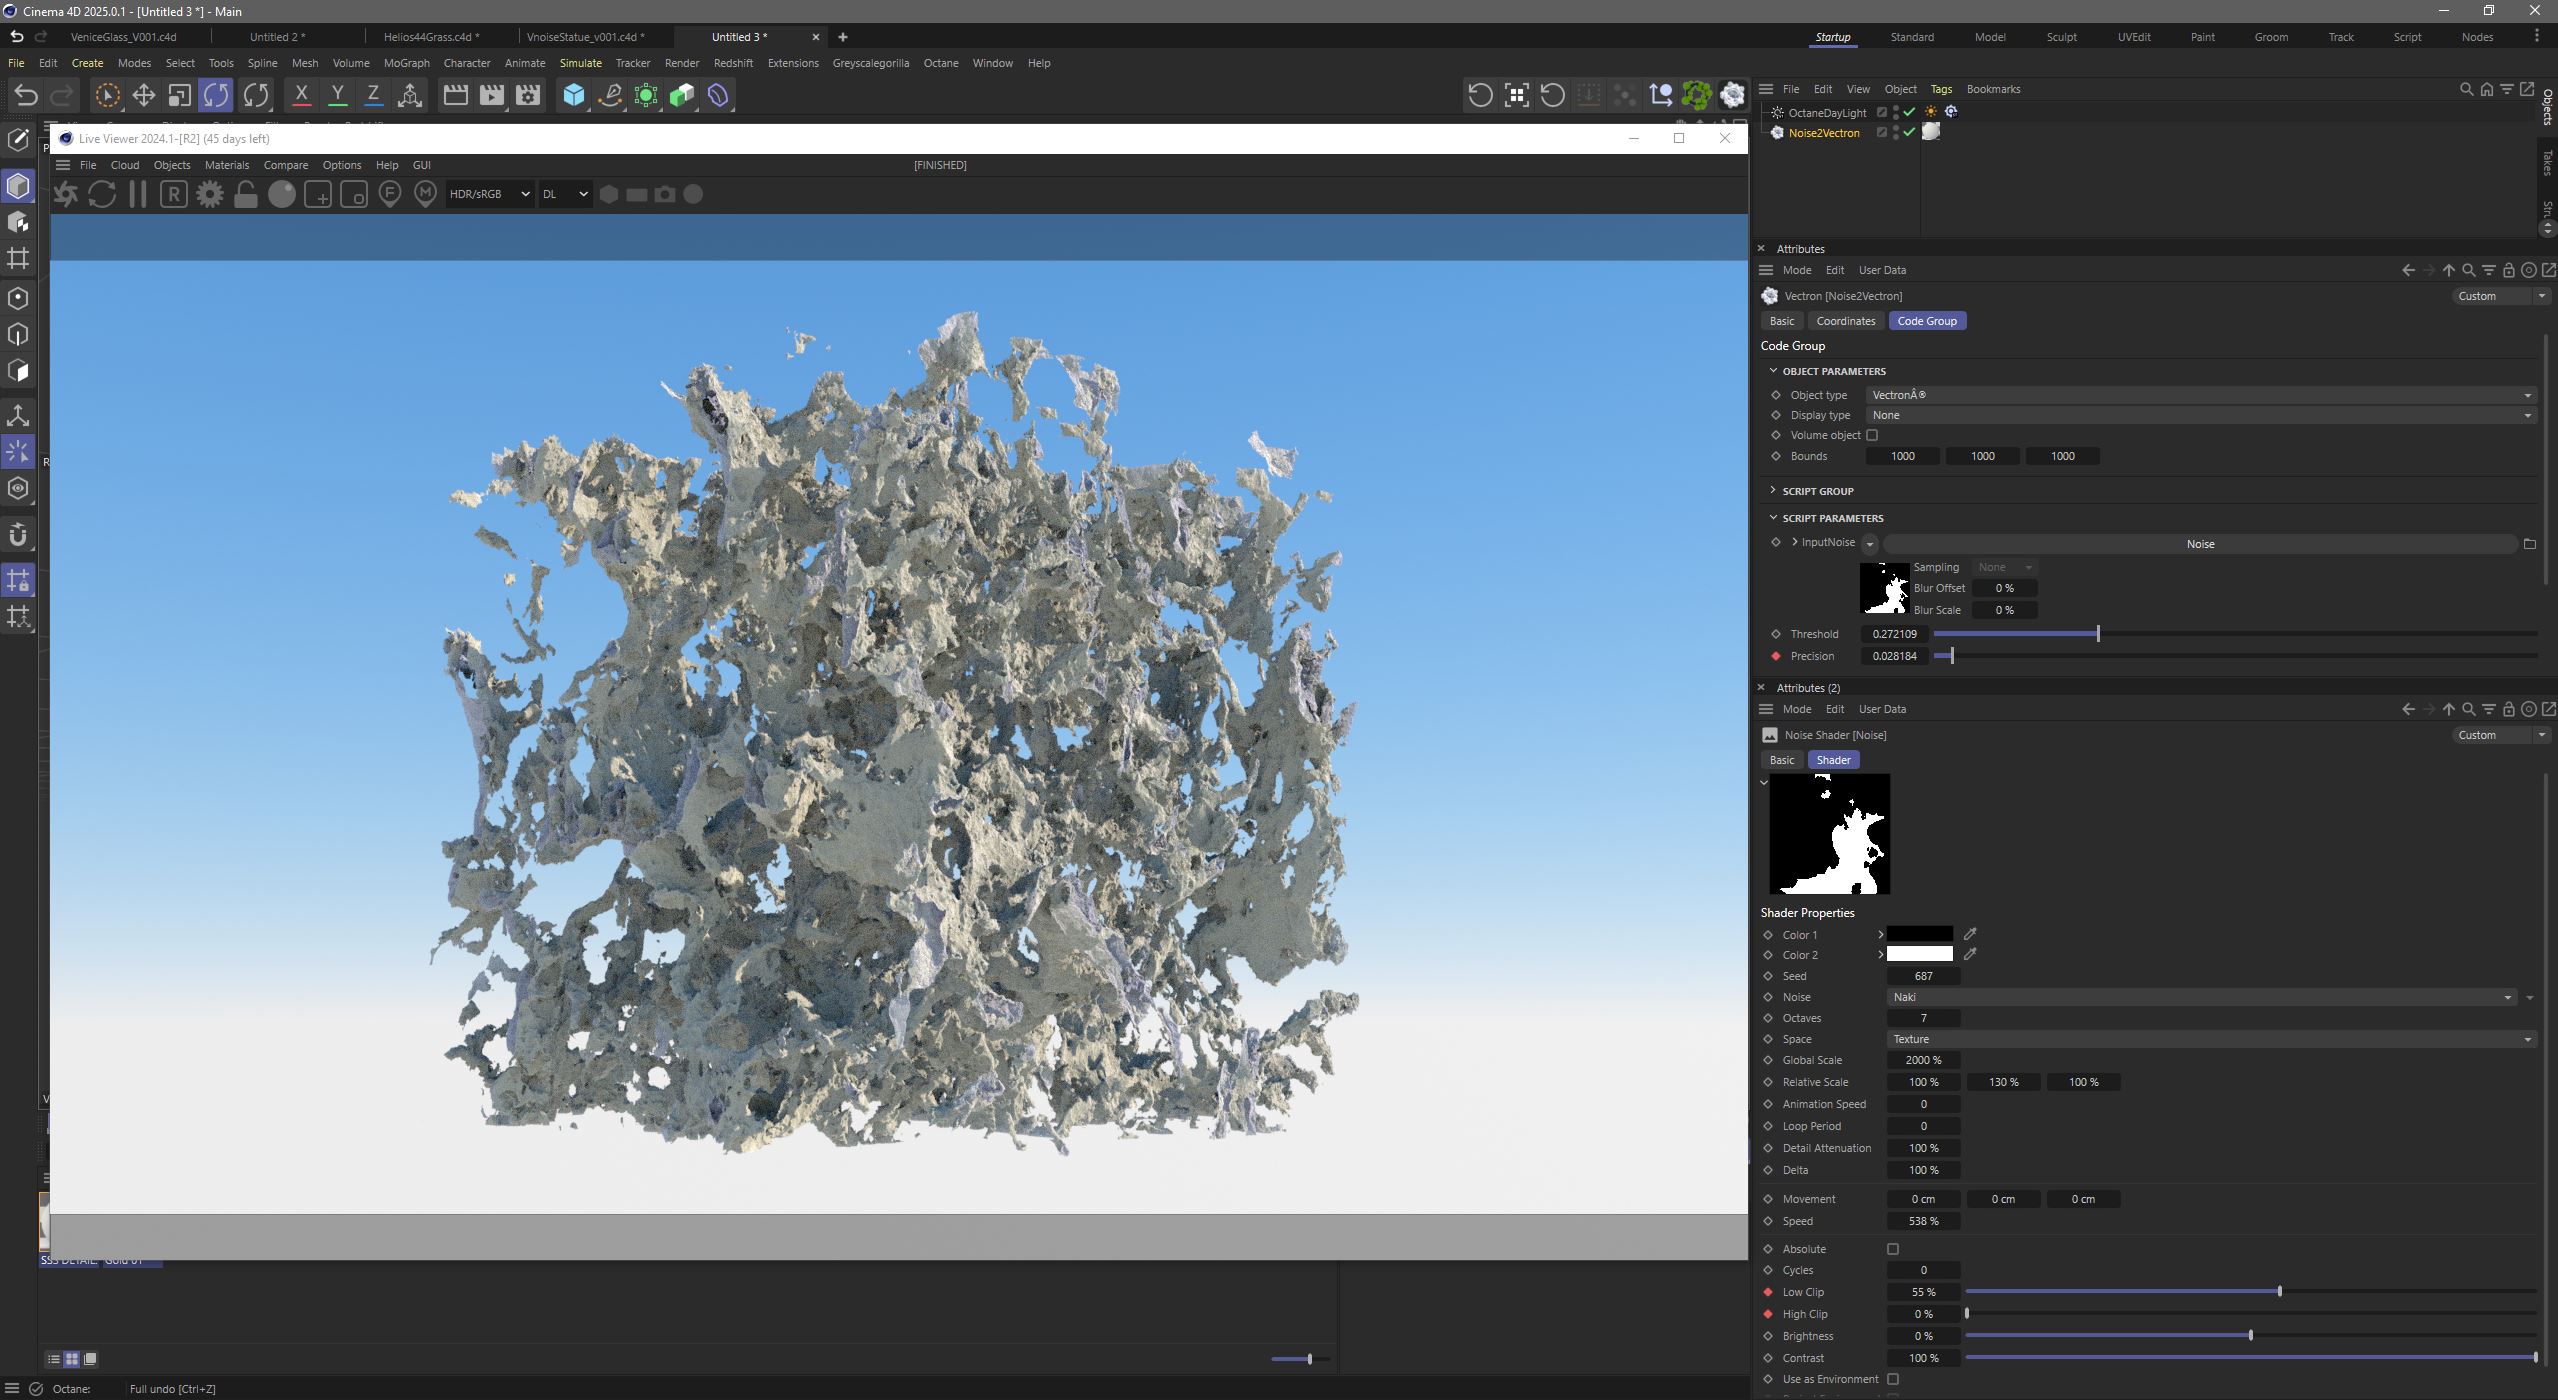Click the Seed input field
The width and height of the screenshot is (2558, 1400).
(x=1923, y=976)
